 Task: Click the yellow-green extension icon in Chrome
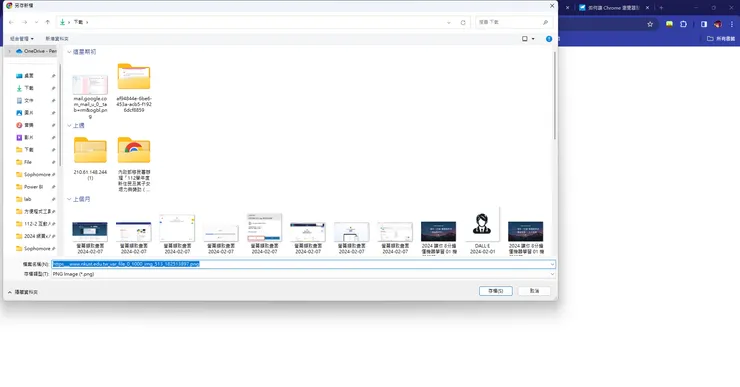click(x=669, y=24)
